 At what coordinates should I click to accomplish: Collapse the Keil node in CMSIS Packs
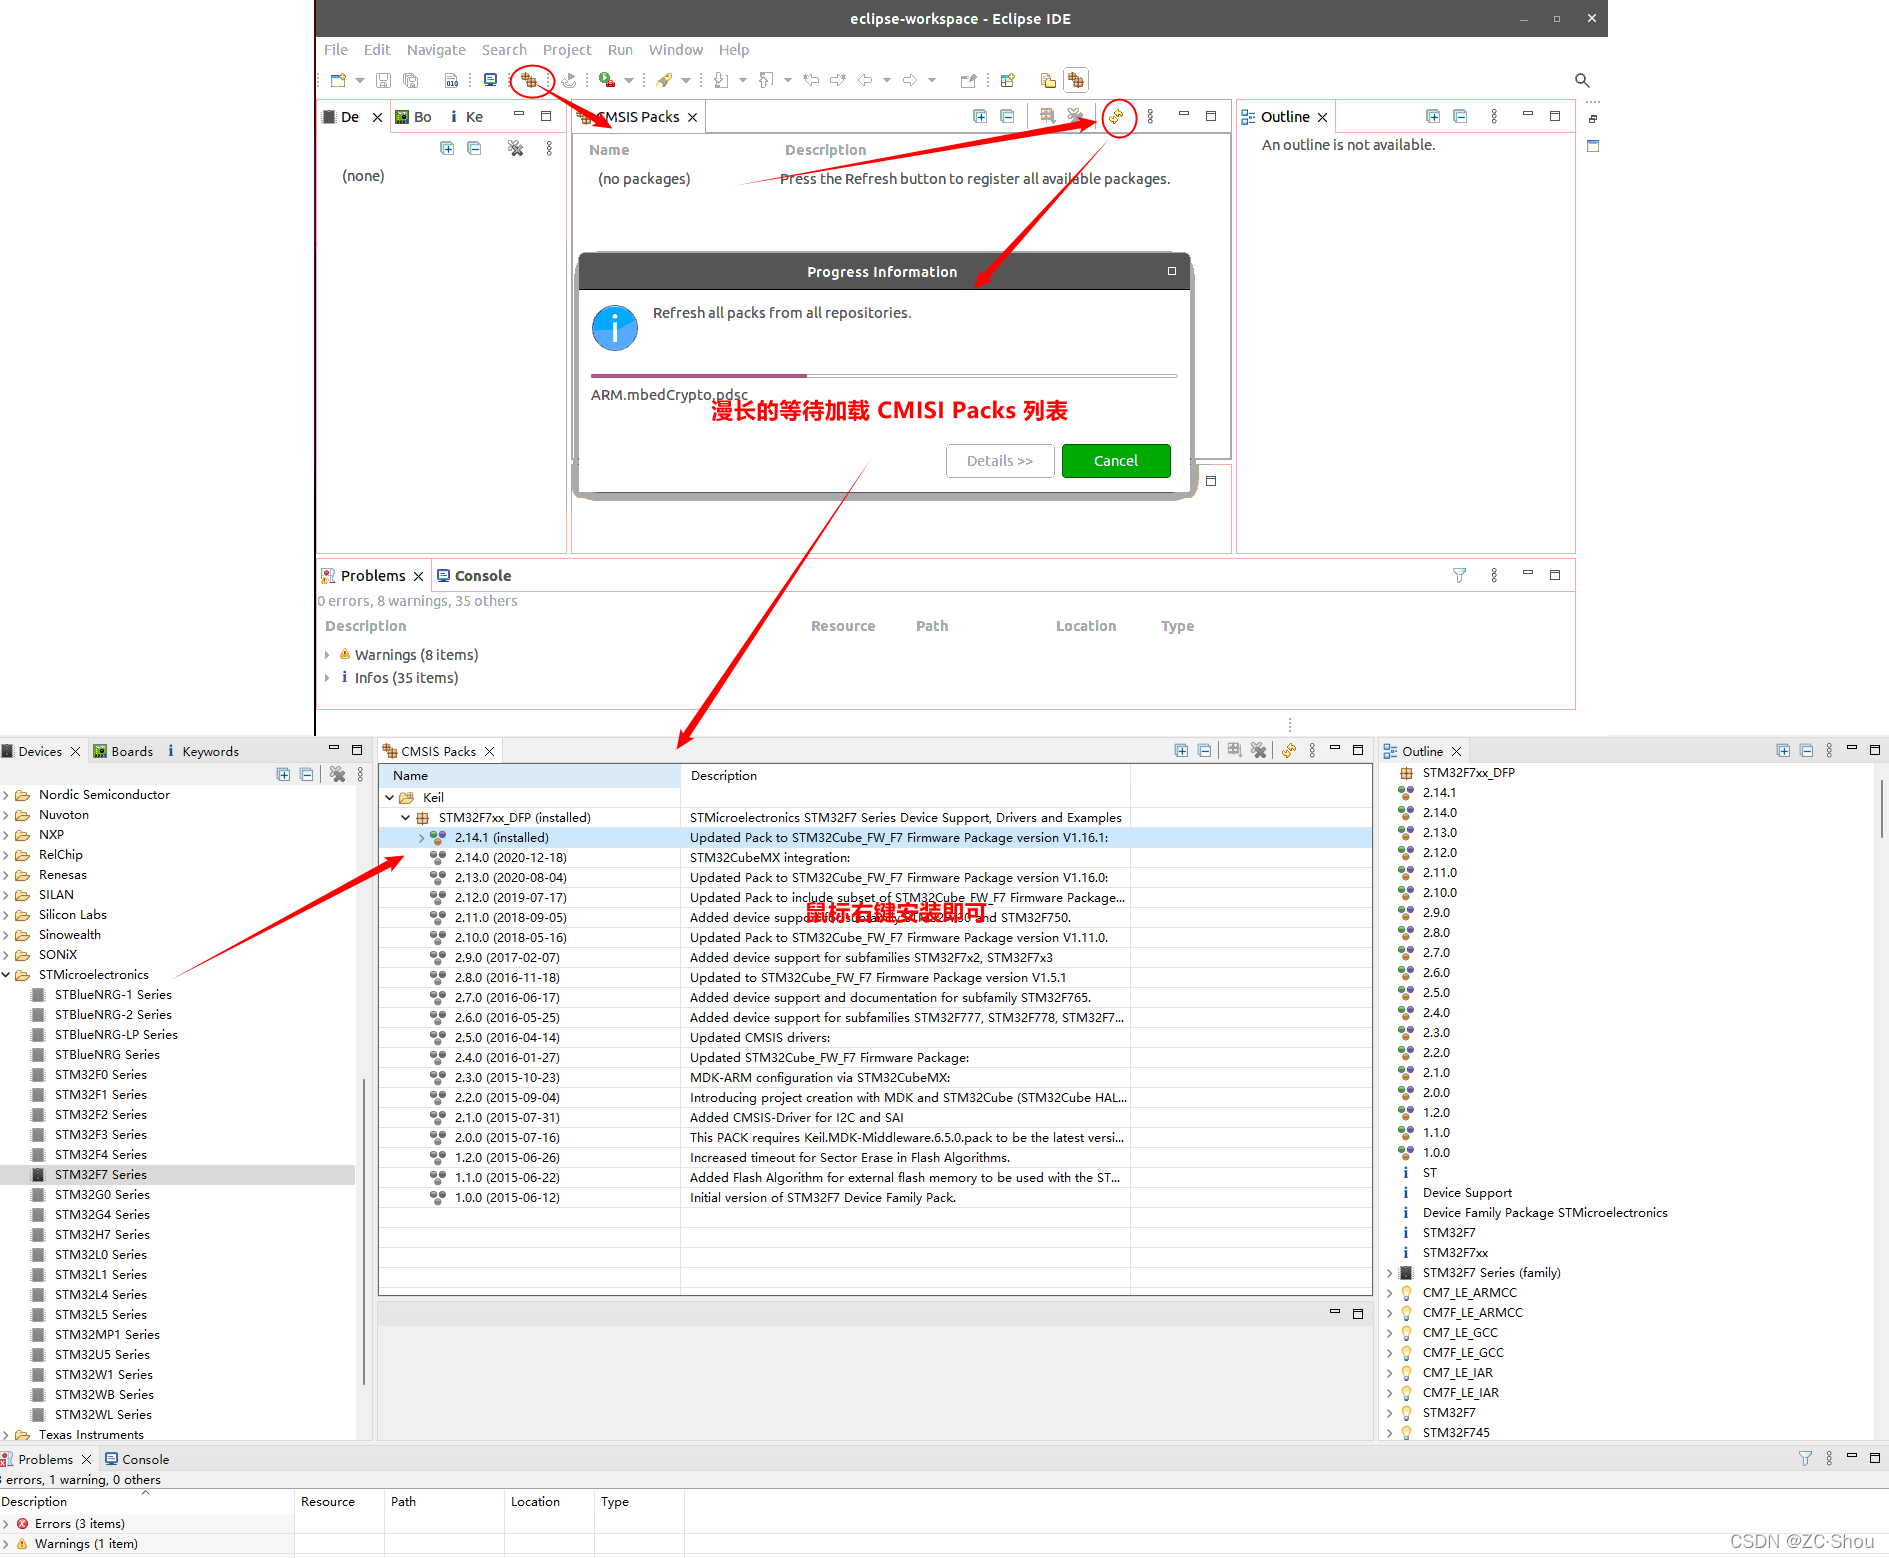tap(390, 797)
